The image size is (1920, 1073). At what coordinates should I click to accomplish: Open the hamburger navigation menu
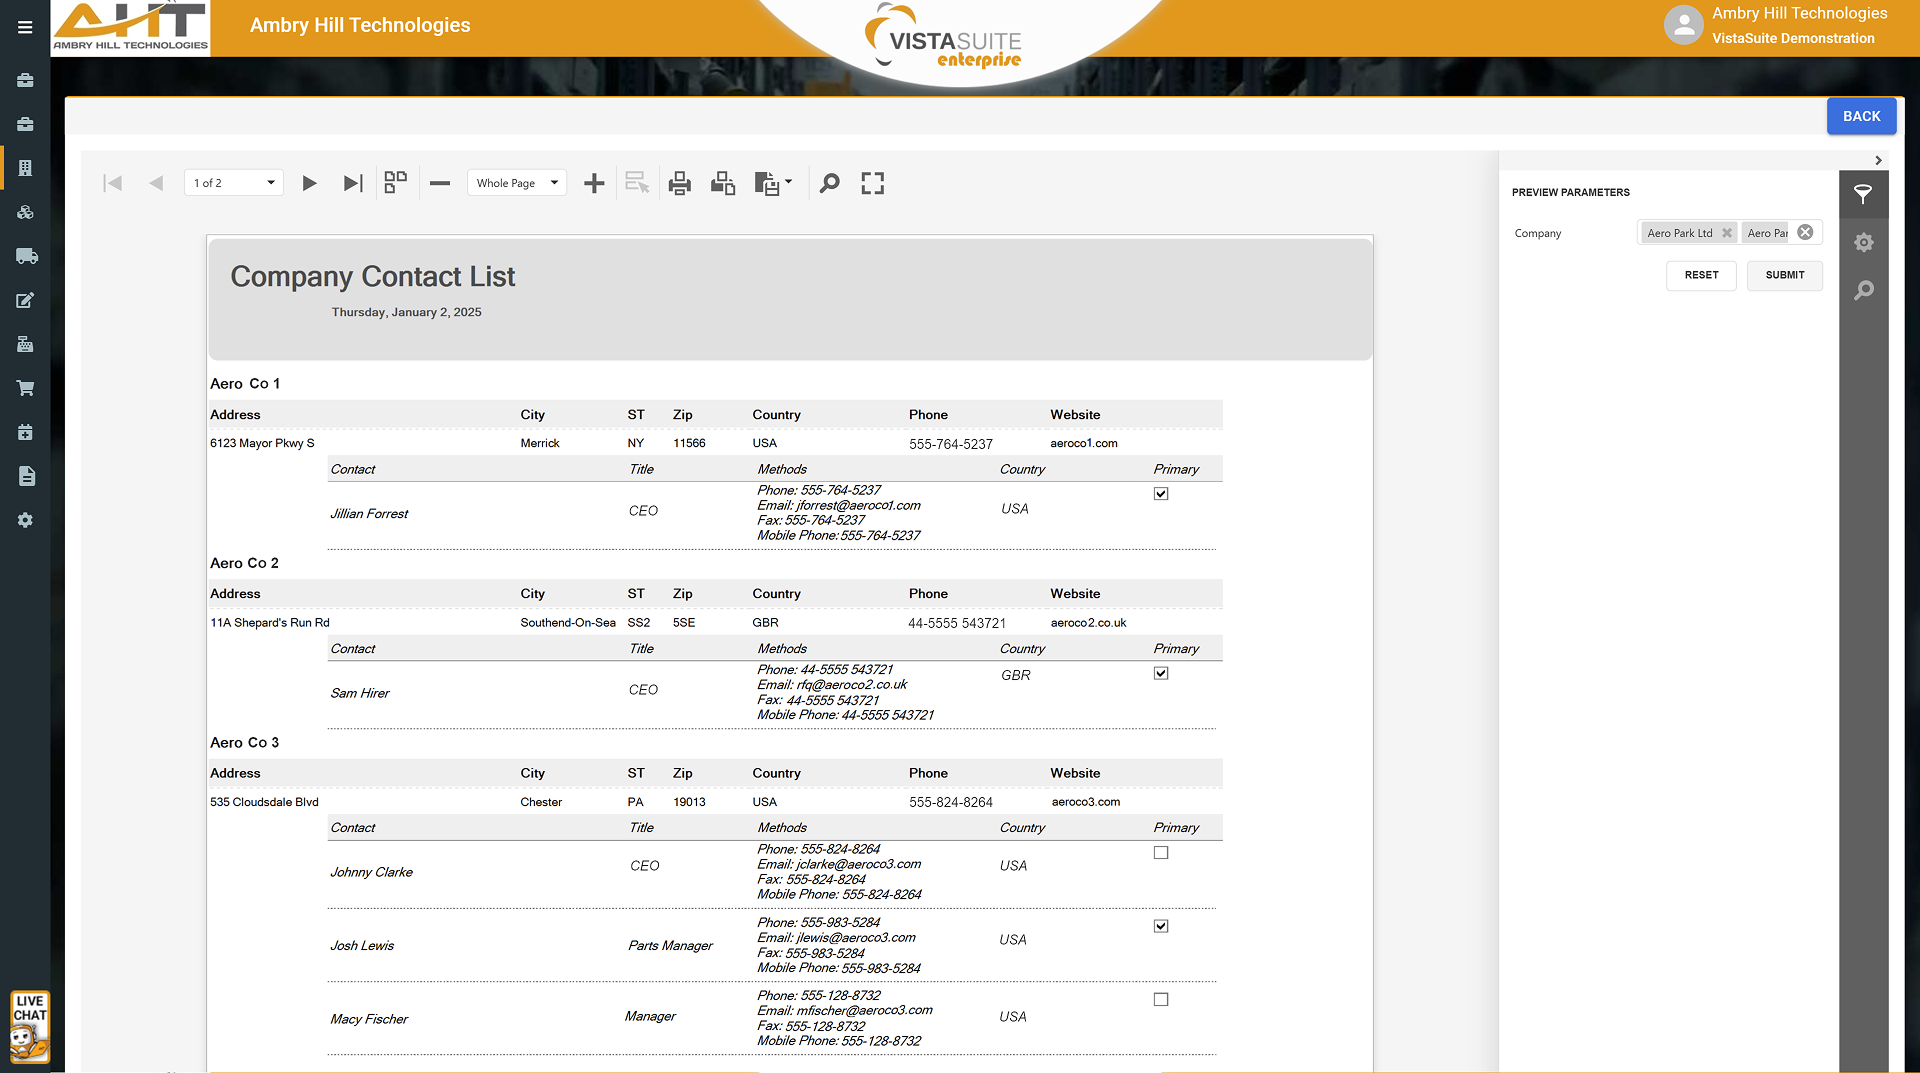[x=25, y=27]
